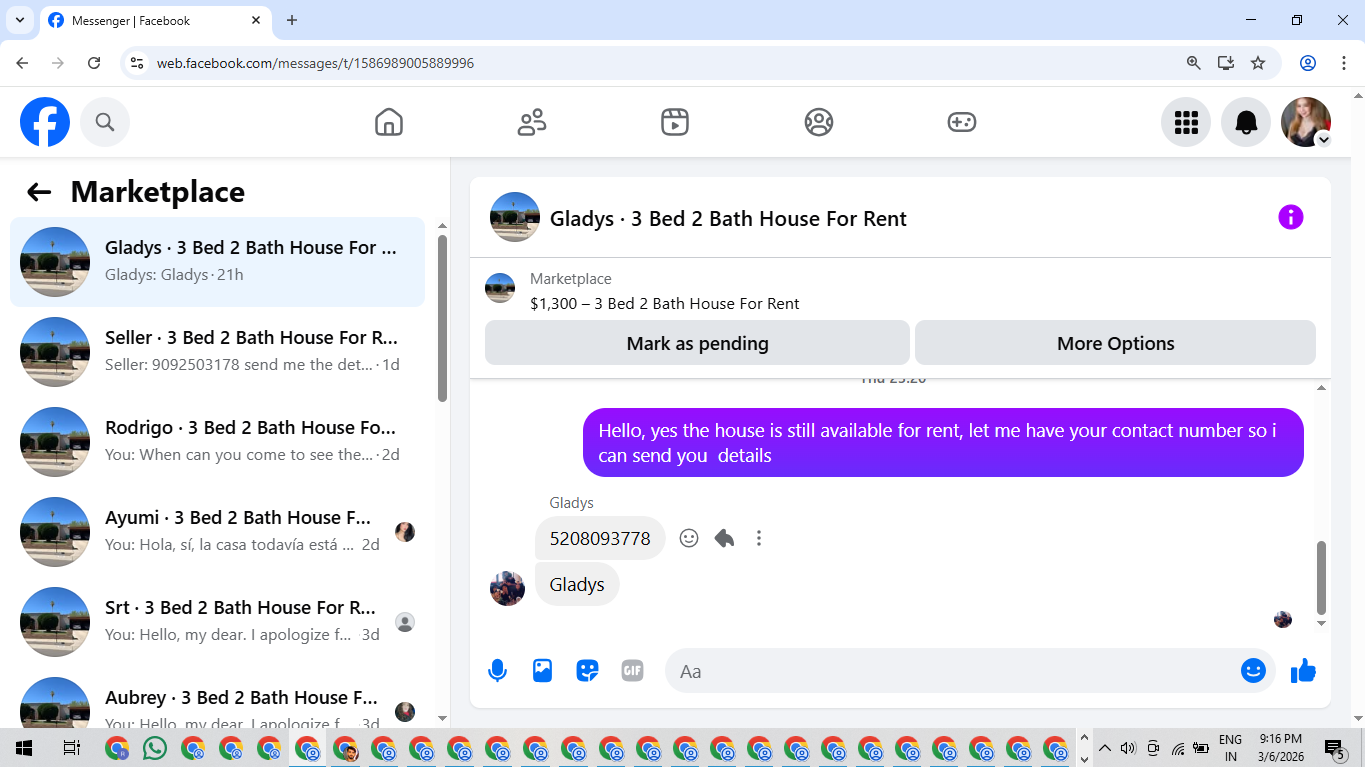This screenshot has width=1365, height=767.
Task: Show hidden system tray icons
Action: coord(1105,748)
